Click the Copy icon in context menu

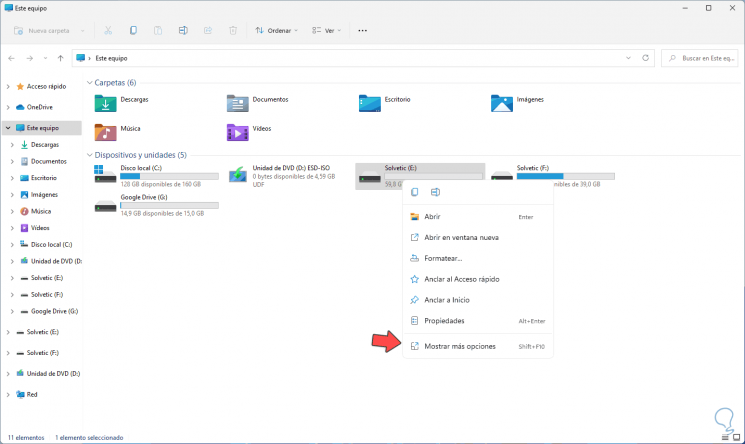(x=414, y=192)
